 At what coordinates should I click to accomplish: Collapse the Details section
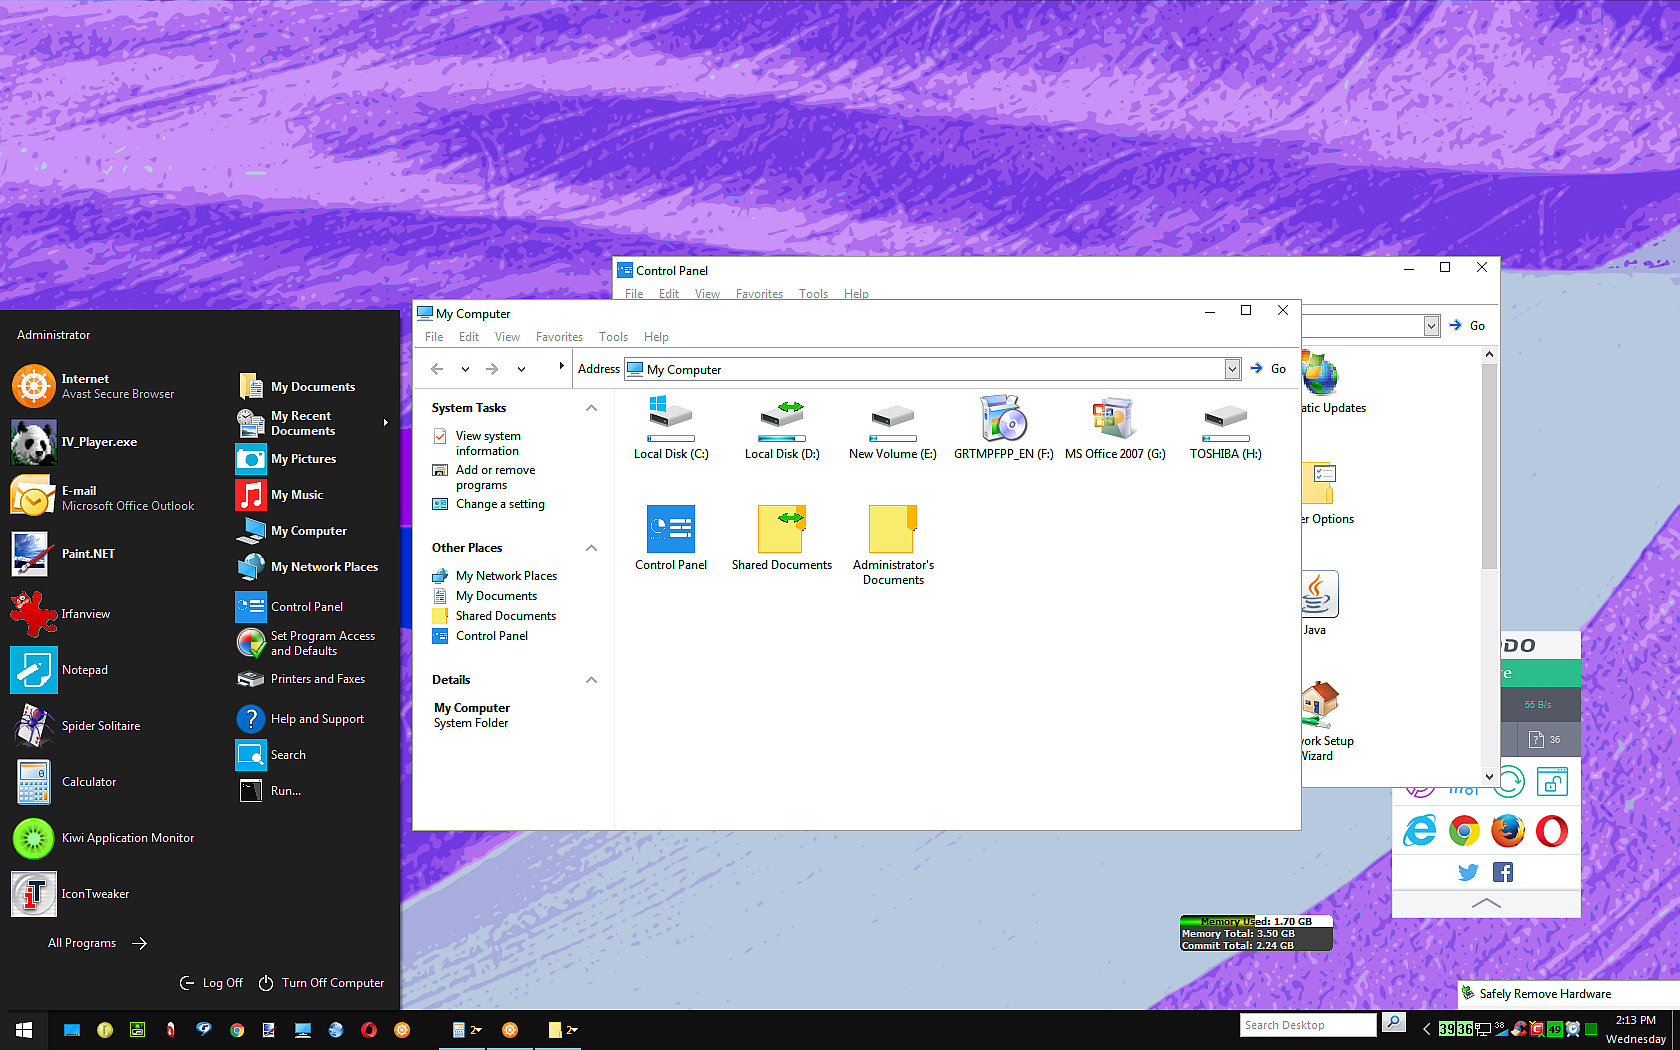591,680
